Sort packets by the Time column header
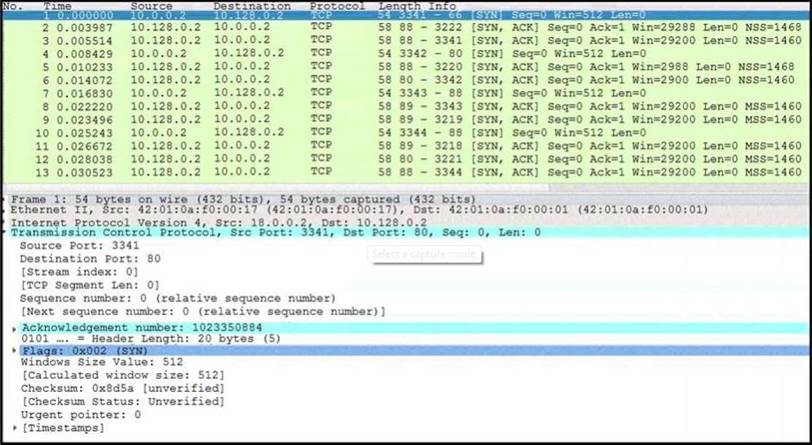This screenshot has width=812, height=445. pos(59,6)
